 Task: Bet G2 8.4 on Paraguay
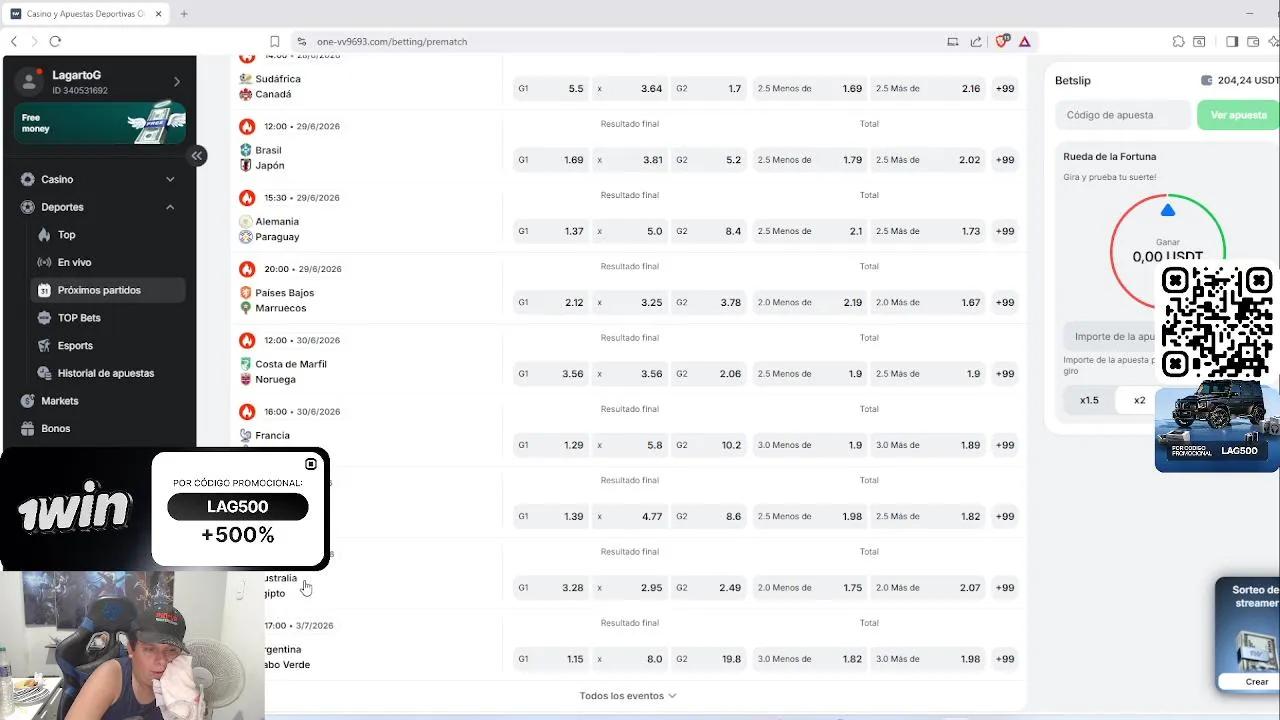[709, 231]
